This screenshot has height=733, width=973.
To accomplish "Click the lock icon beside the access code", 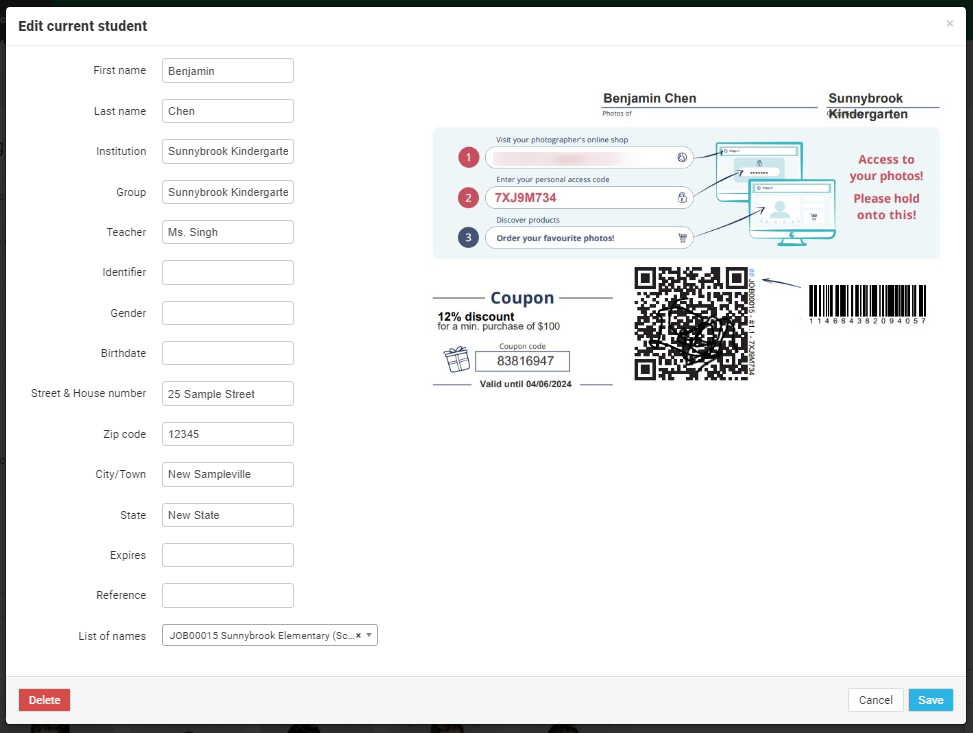I will click(x=682, y=197).
